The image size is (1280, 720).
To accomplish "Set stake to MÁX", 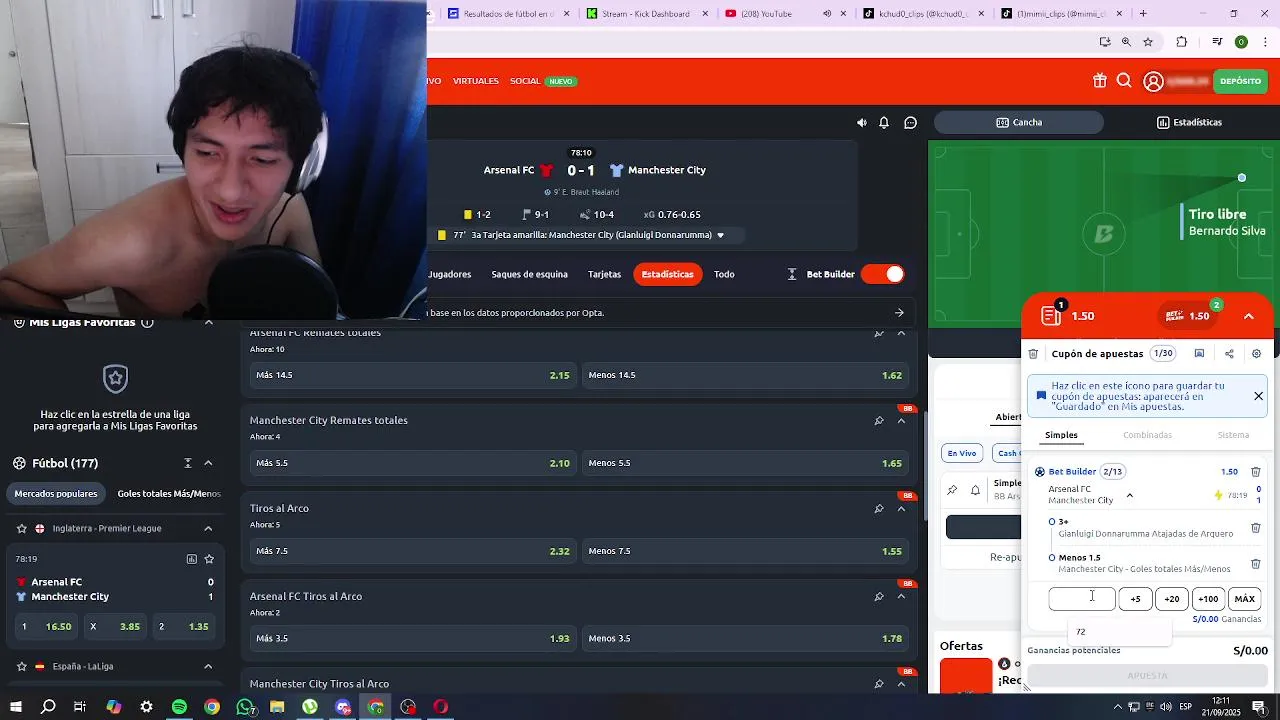I will (1245, 599).
